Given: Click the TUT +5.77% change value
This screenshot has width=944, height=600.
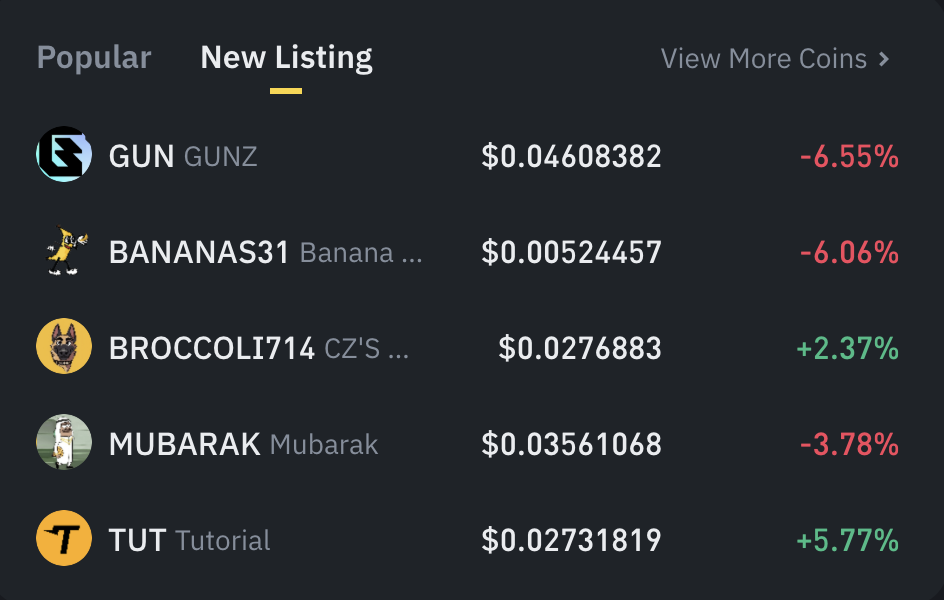Looking at the screenshot, I should click(848, 540).
